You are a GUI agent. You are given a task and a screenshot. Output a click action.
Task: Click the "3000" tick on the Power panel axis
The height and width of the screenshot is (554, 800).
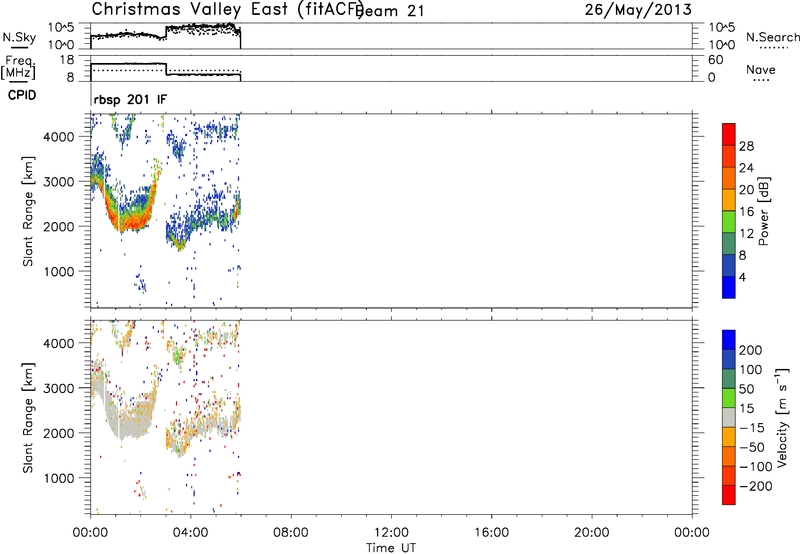(x=59, y=182)
